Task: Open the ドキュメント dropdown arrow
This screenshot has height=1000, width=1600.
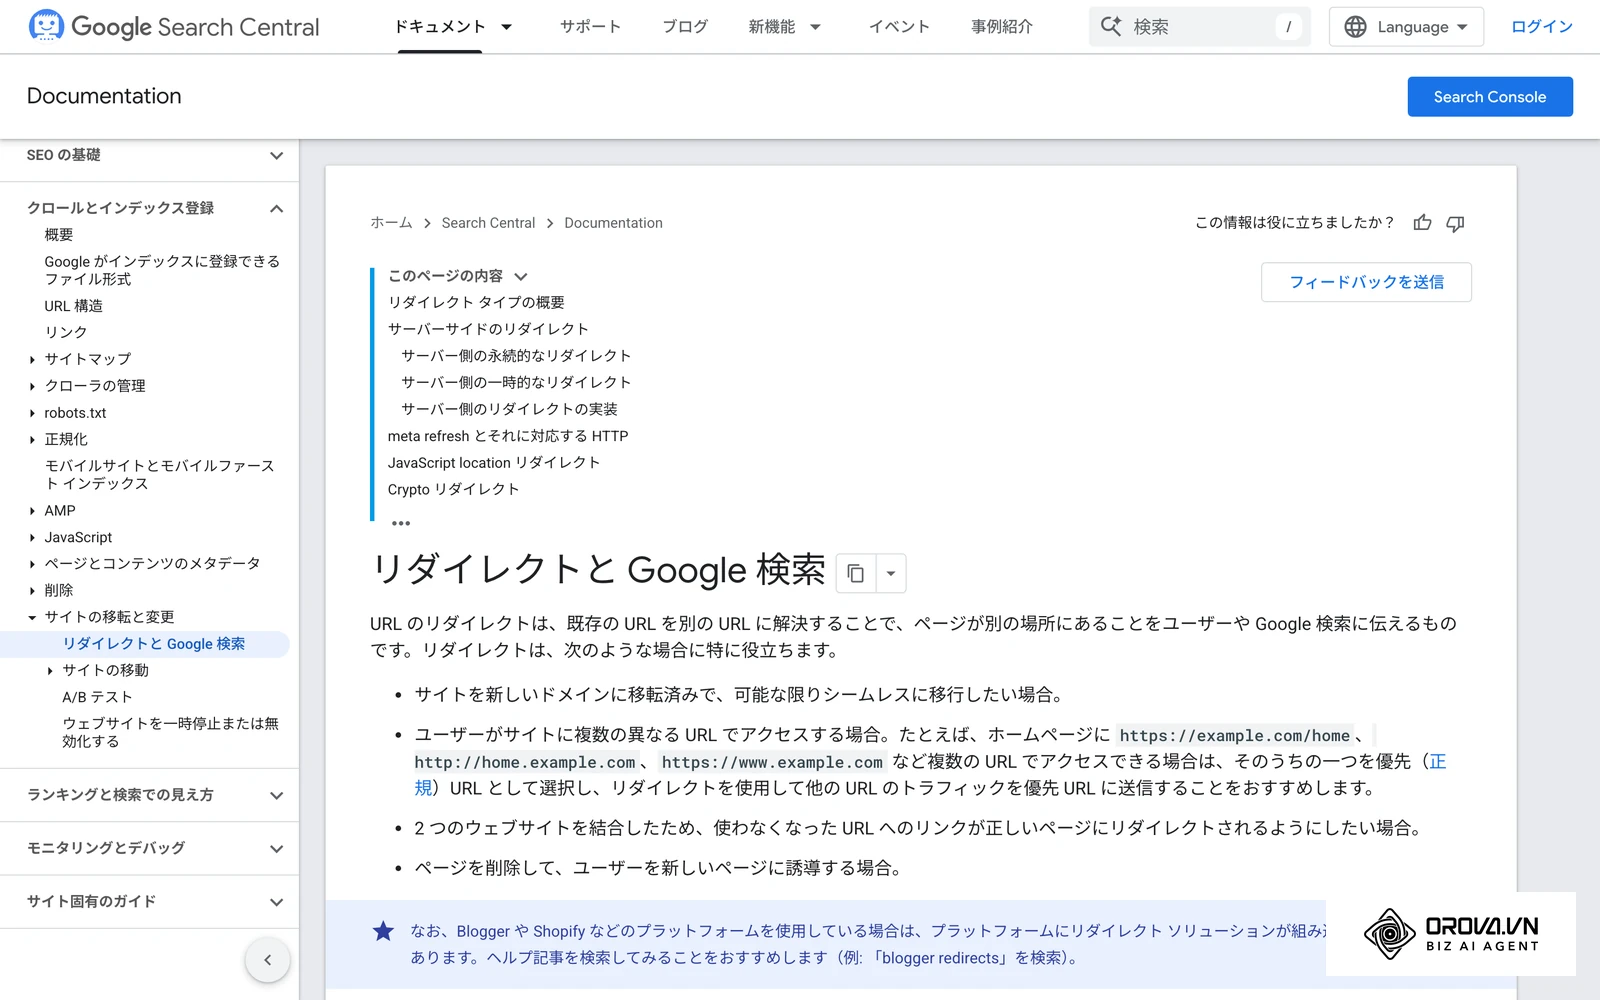Action: pyautogui.click(x=507, y=27)
